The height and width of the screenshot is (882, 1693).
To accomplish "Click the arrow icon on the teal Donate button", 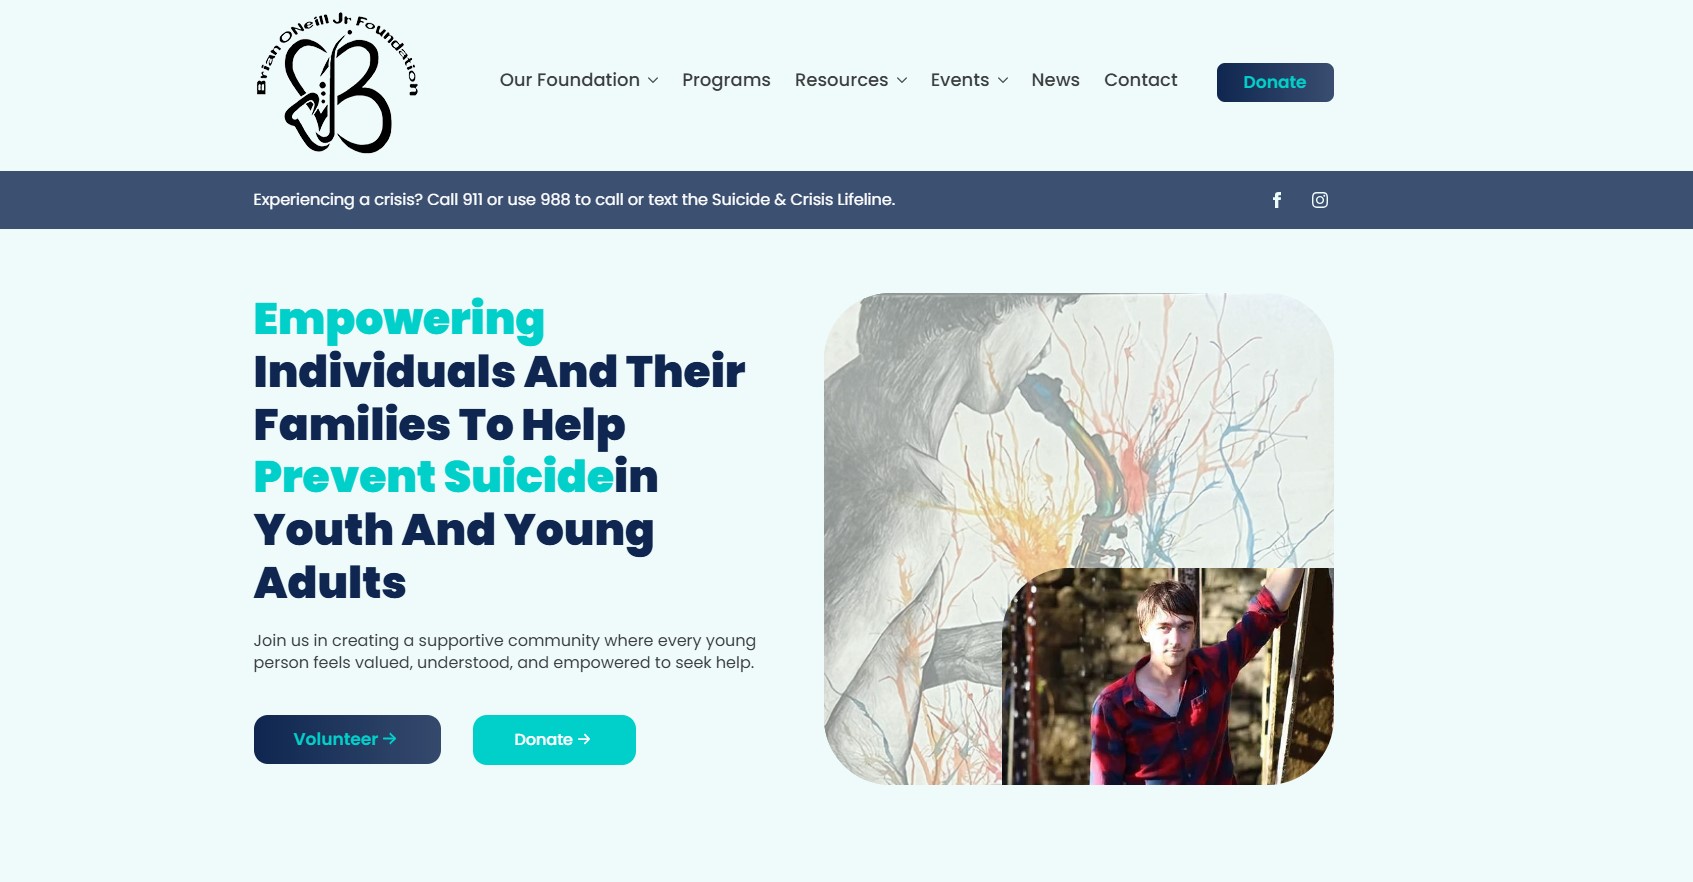I will tap(584, 740).
